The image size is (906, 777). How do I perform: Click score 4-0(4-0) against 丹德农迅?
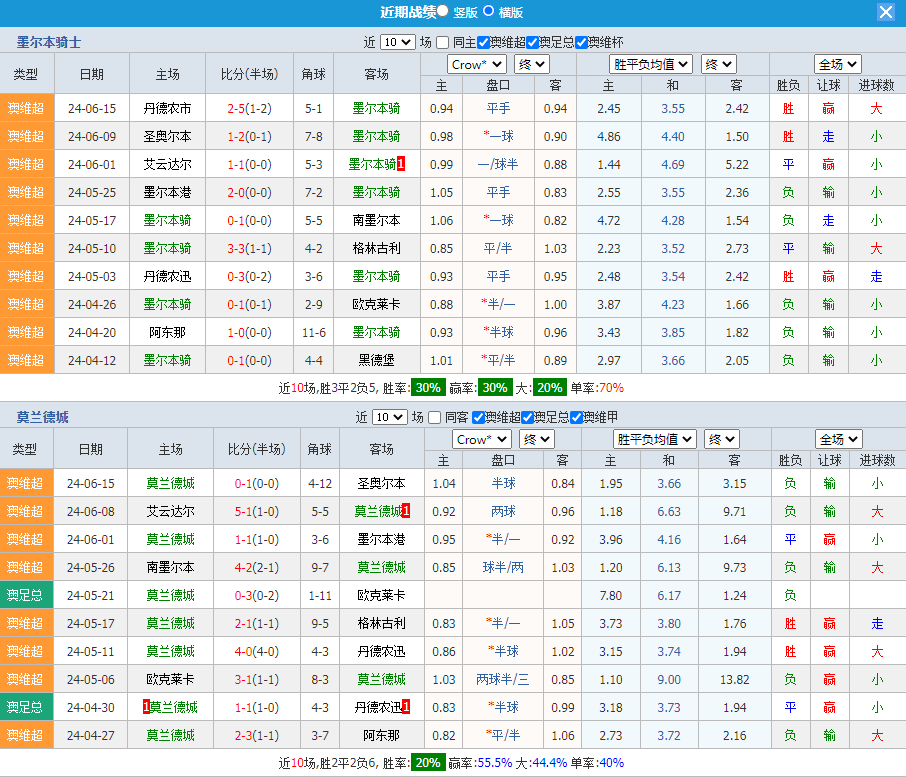pos(255,651)
